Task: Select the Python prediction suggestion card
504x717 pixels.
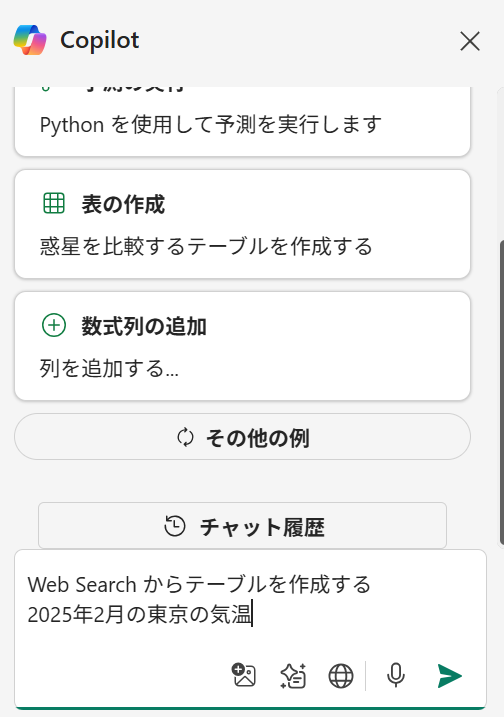Action: coord(242,121)
